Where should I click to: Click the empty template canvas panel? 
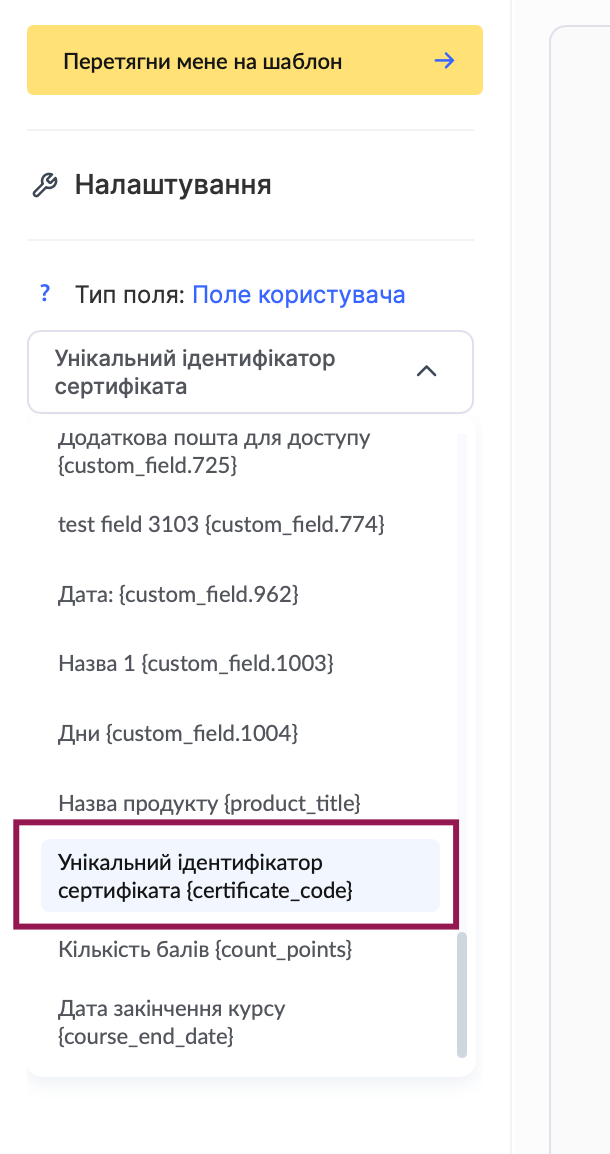point(580,580)
